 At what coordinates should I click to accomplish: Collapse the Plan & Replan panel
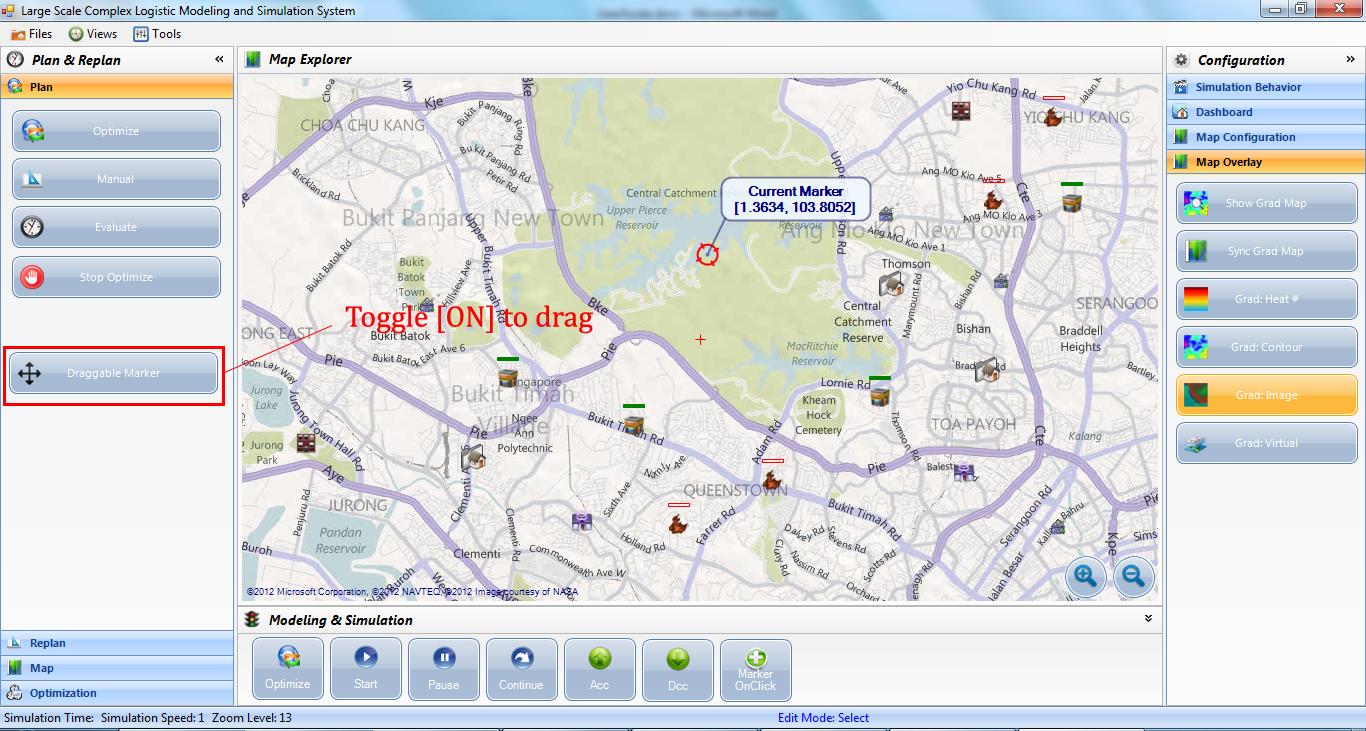pyautogui.click(x=218, y=59)
